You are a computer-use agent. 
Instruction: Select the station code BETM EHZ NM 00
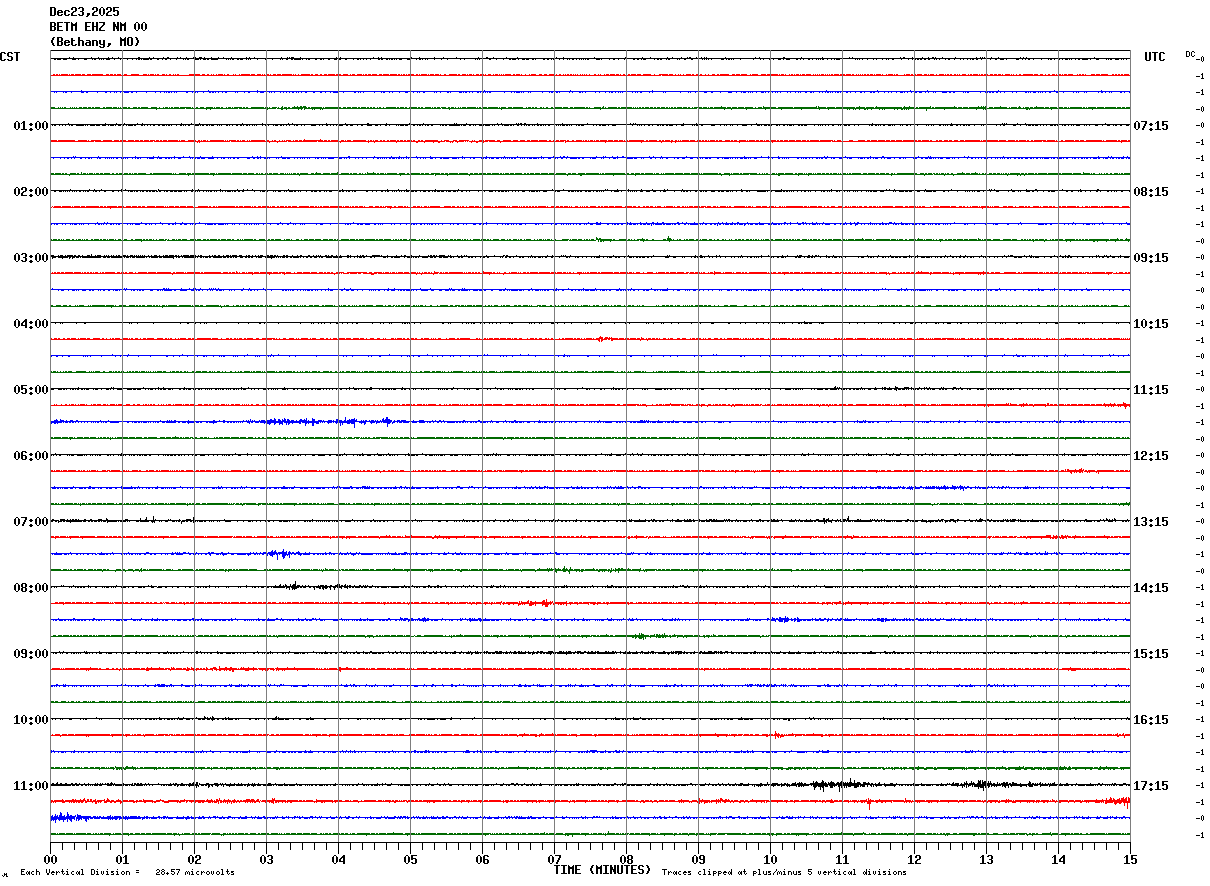tap(98, 27)
